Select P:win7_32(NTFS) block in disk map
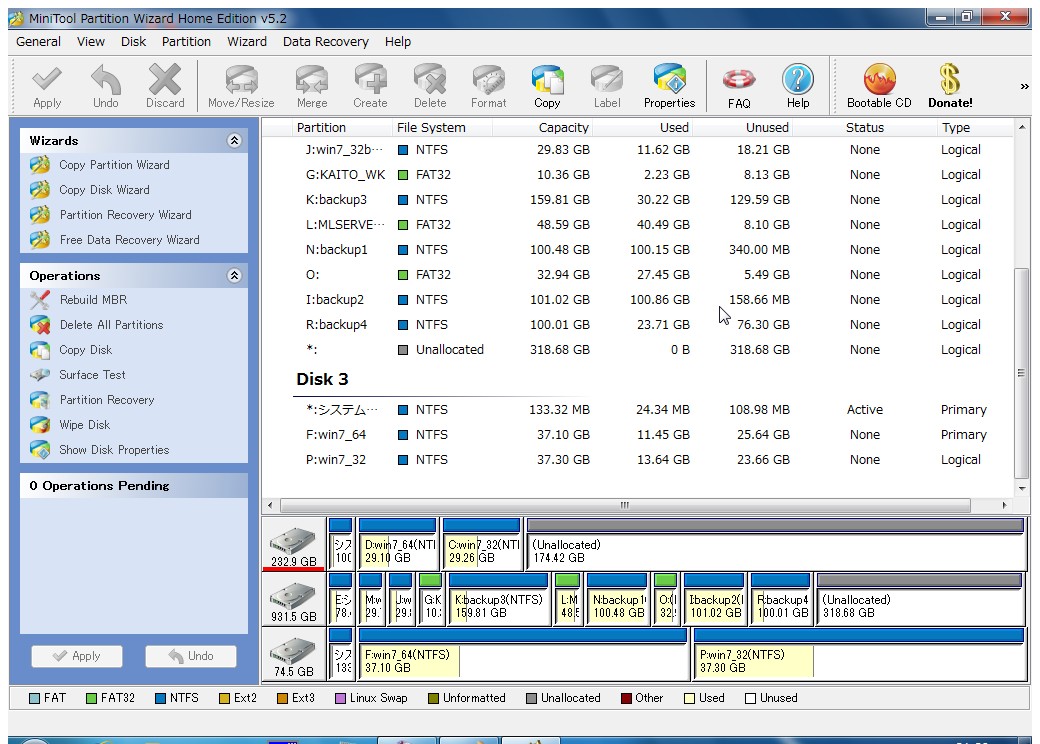This screenshot has width=1040, height=744. pos(860,655)
